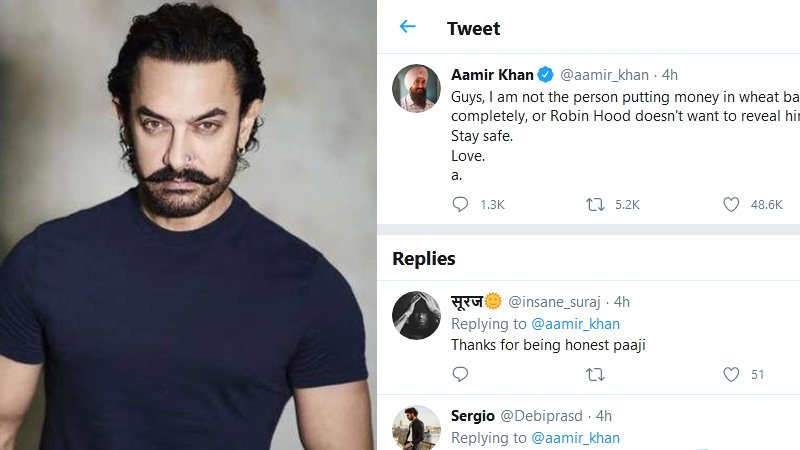Retweet the reply from insane_suraj
The image size is (800, 450).
[595, 374]
